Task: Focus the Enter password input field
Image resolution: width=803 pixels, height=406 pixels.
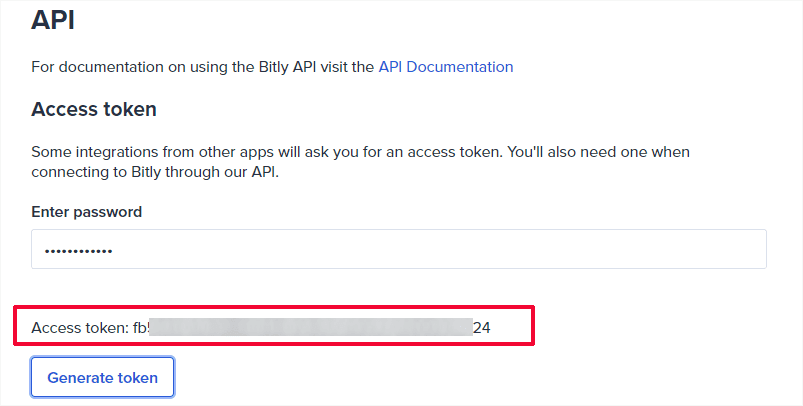Action: click(x=398, y=249)
